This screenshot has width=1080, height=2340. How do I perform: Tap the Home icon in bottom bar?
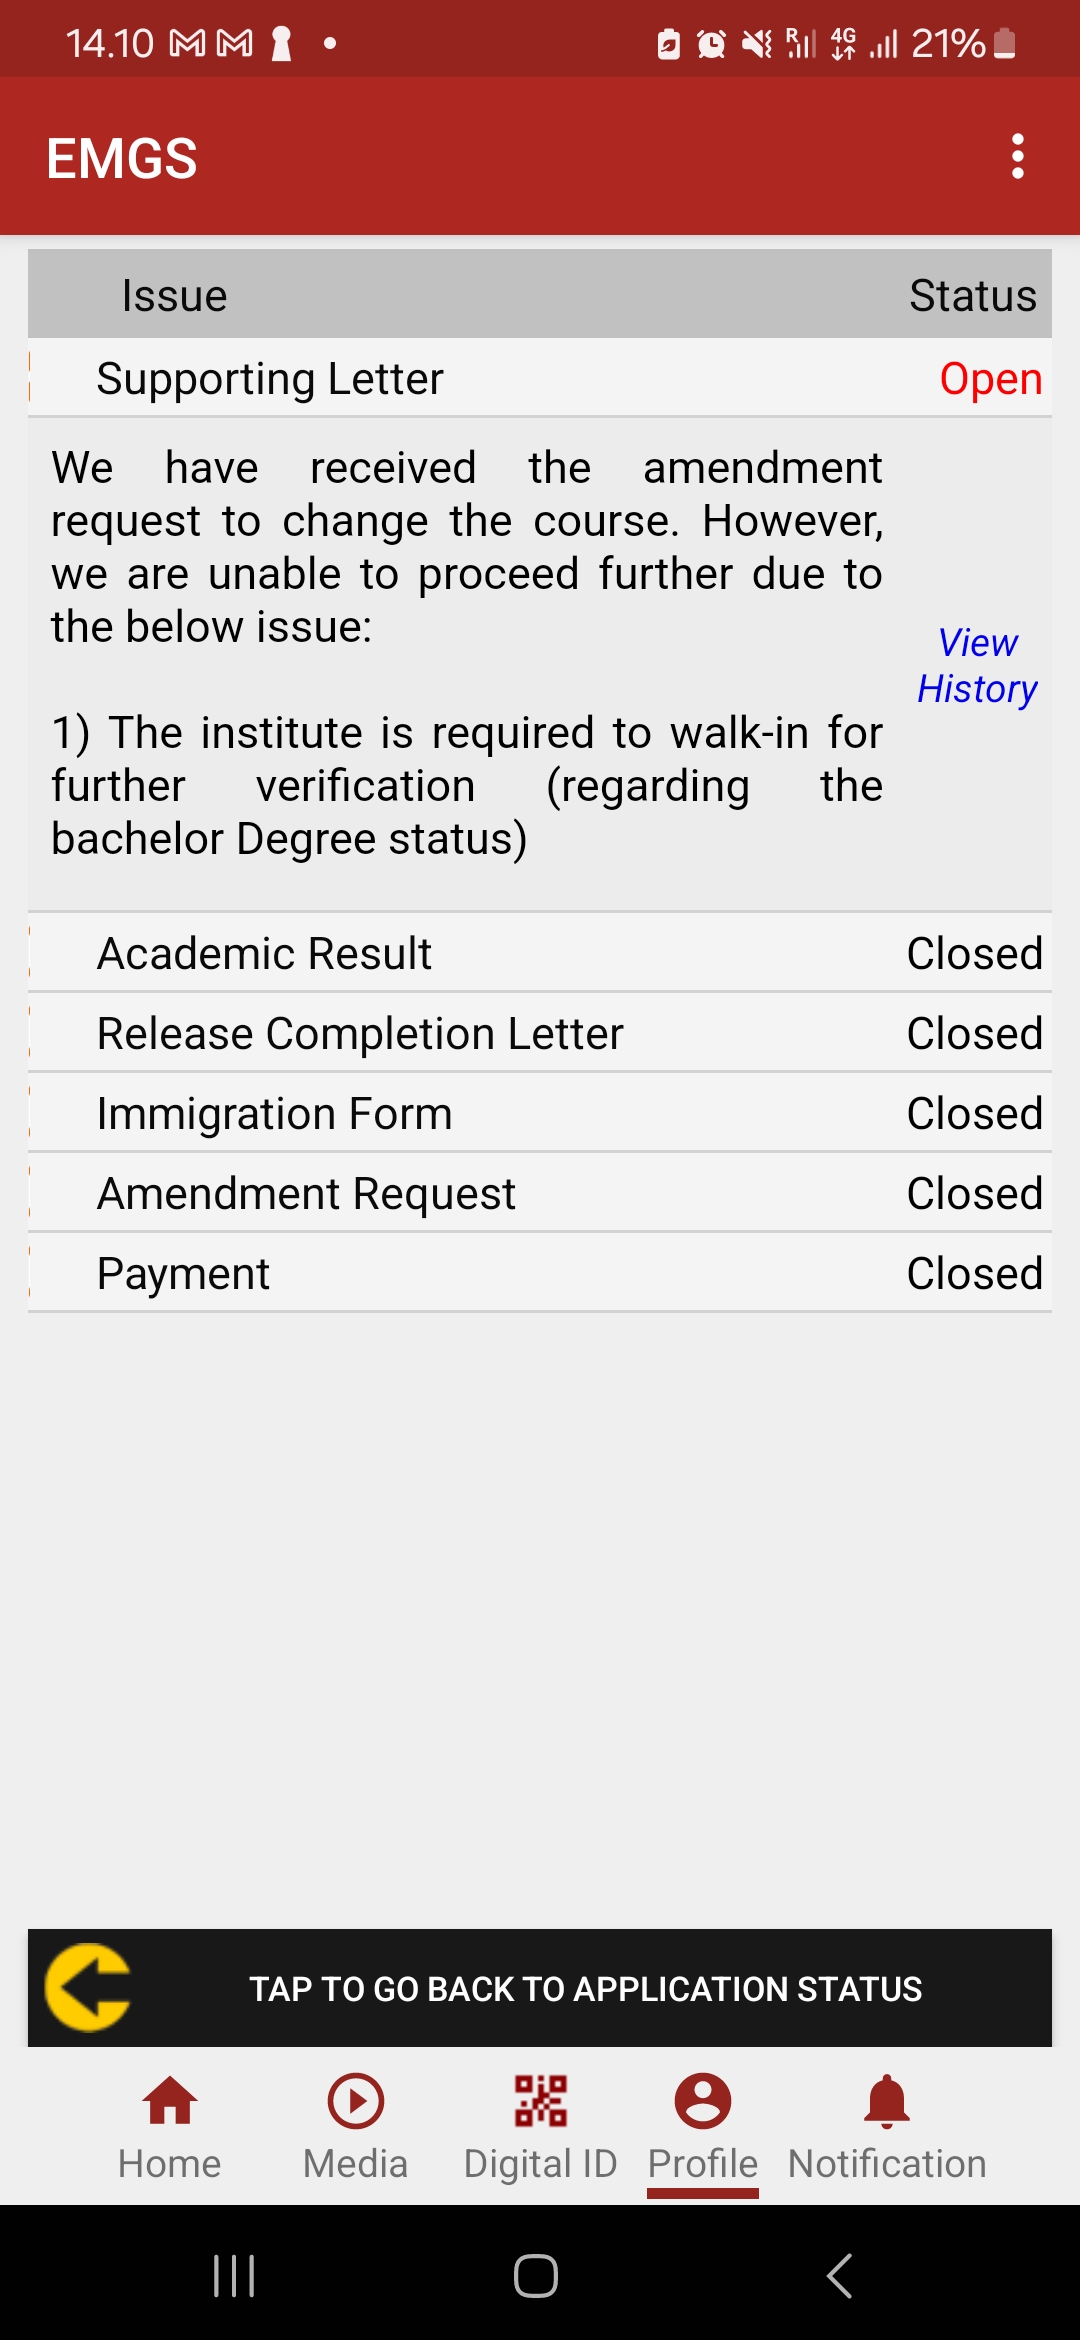point(170,2100)
